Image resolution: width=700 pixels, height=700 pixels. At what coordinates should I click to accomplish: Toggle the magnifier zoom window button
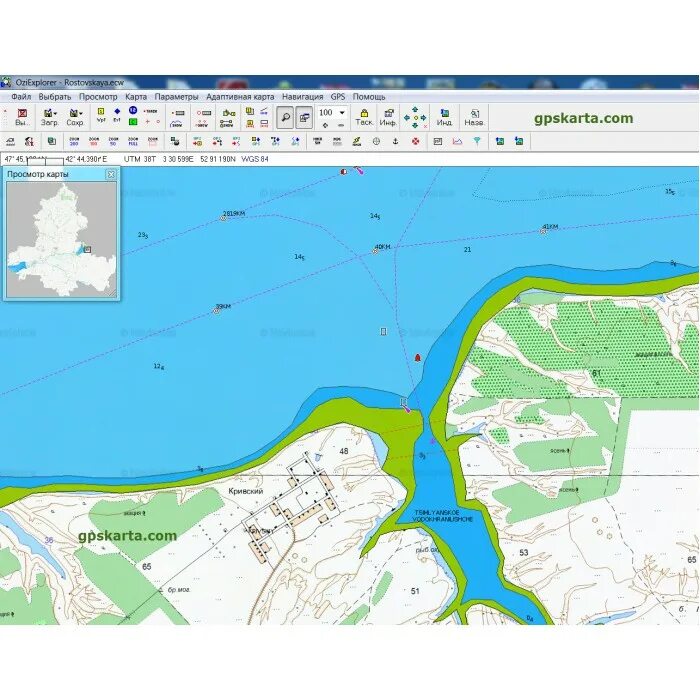point(285,118)
